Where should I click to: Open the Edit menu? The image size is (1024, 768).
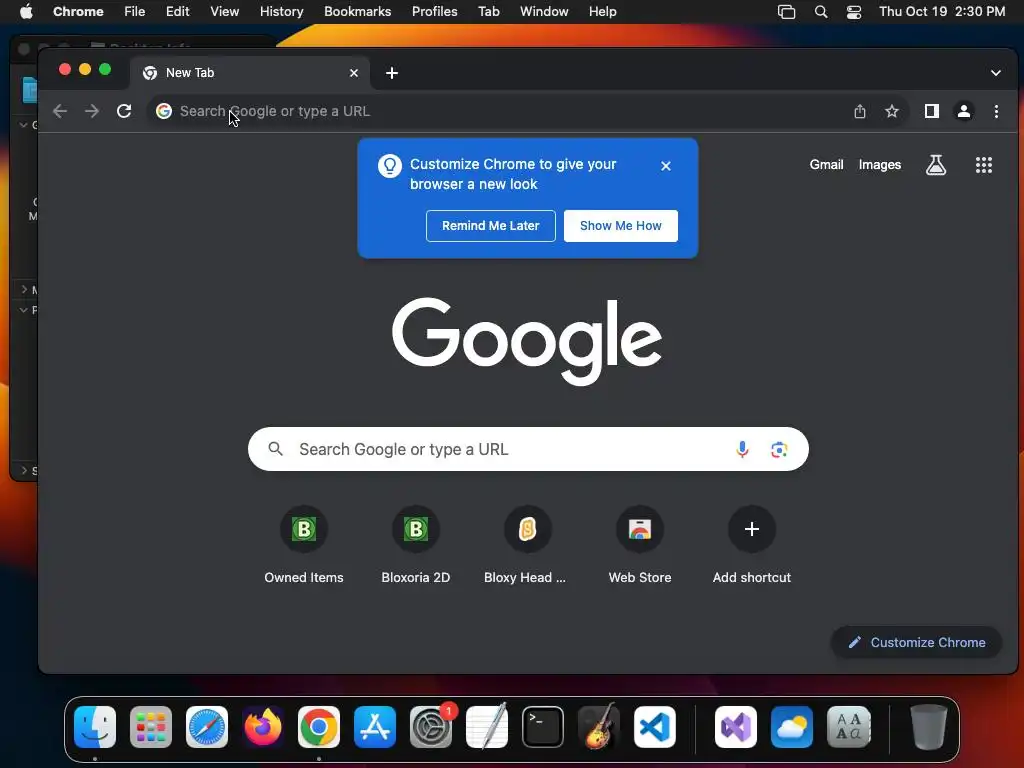[x=178, y=12]
